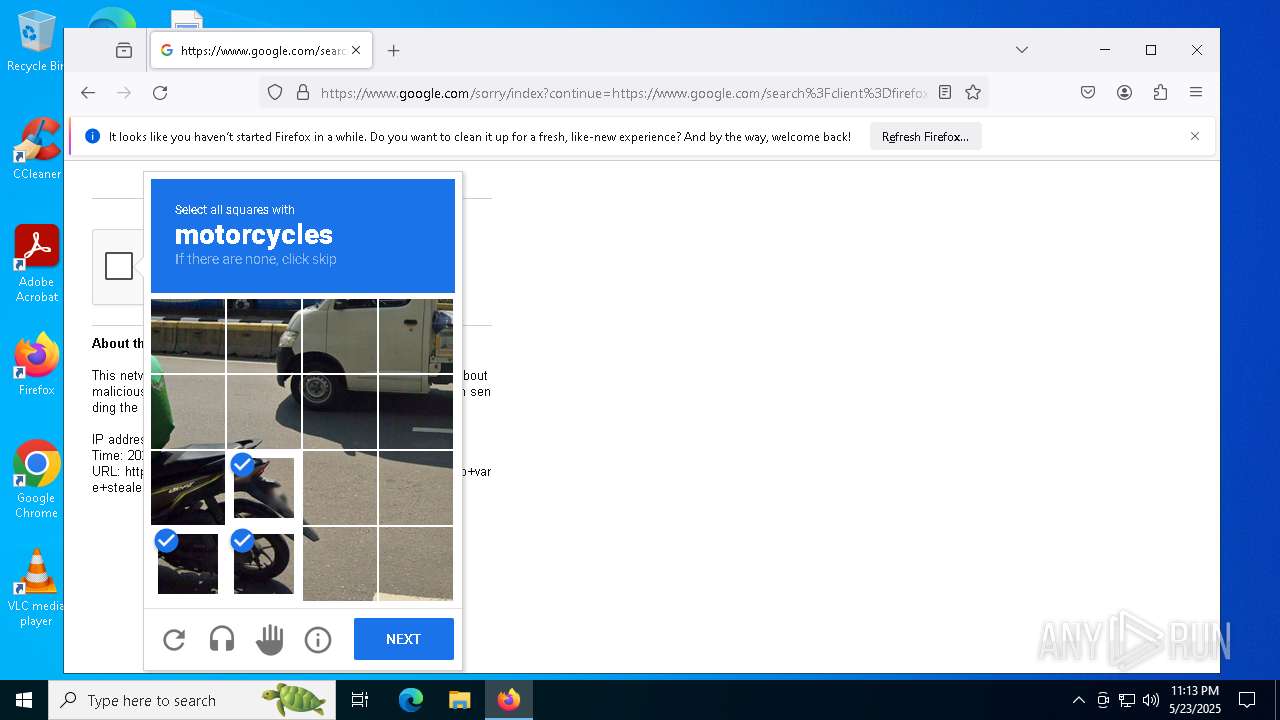Image resolution: width=1280 pixels, height=720 pixels.
Task: Open Recycle Bin on desktop
Action: (35, 40)
